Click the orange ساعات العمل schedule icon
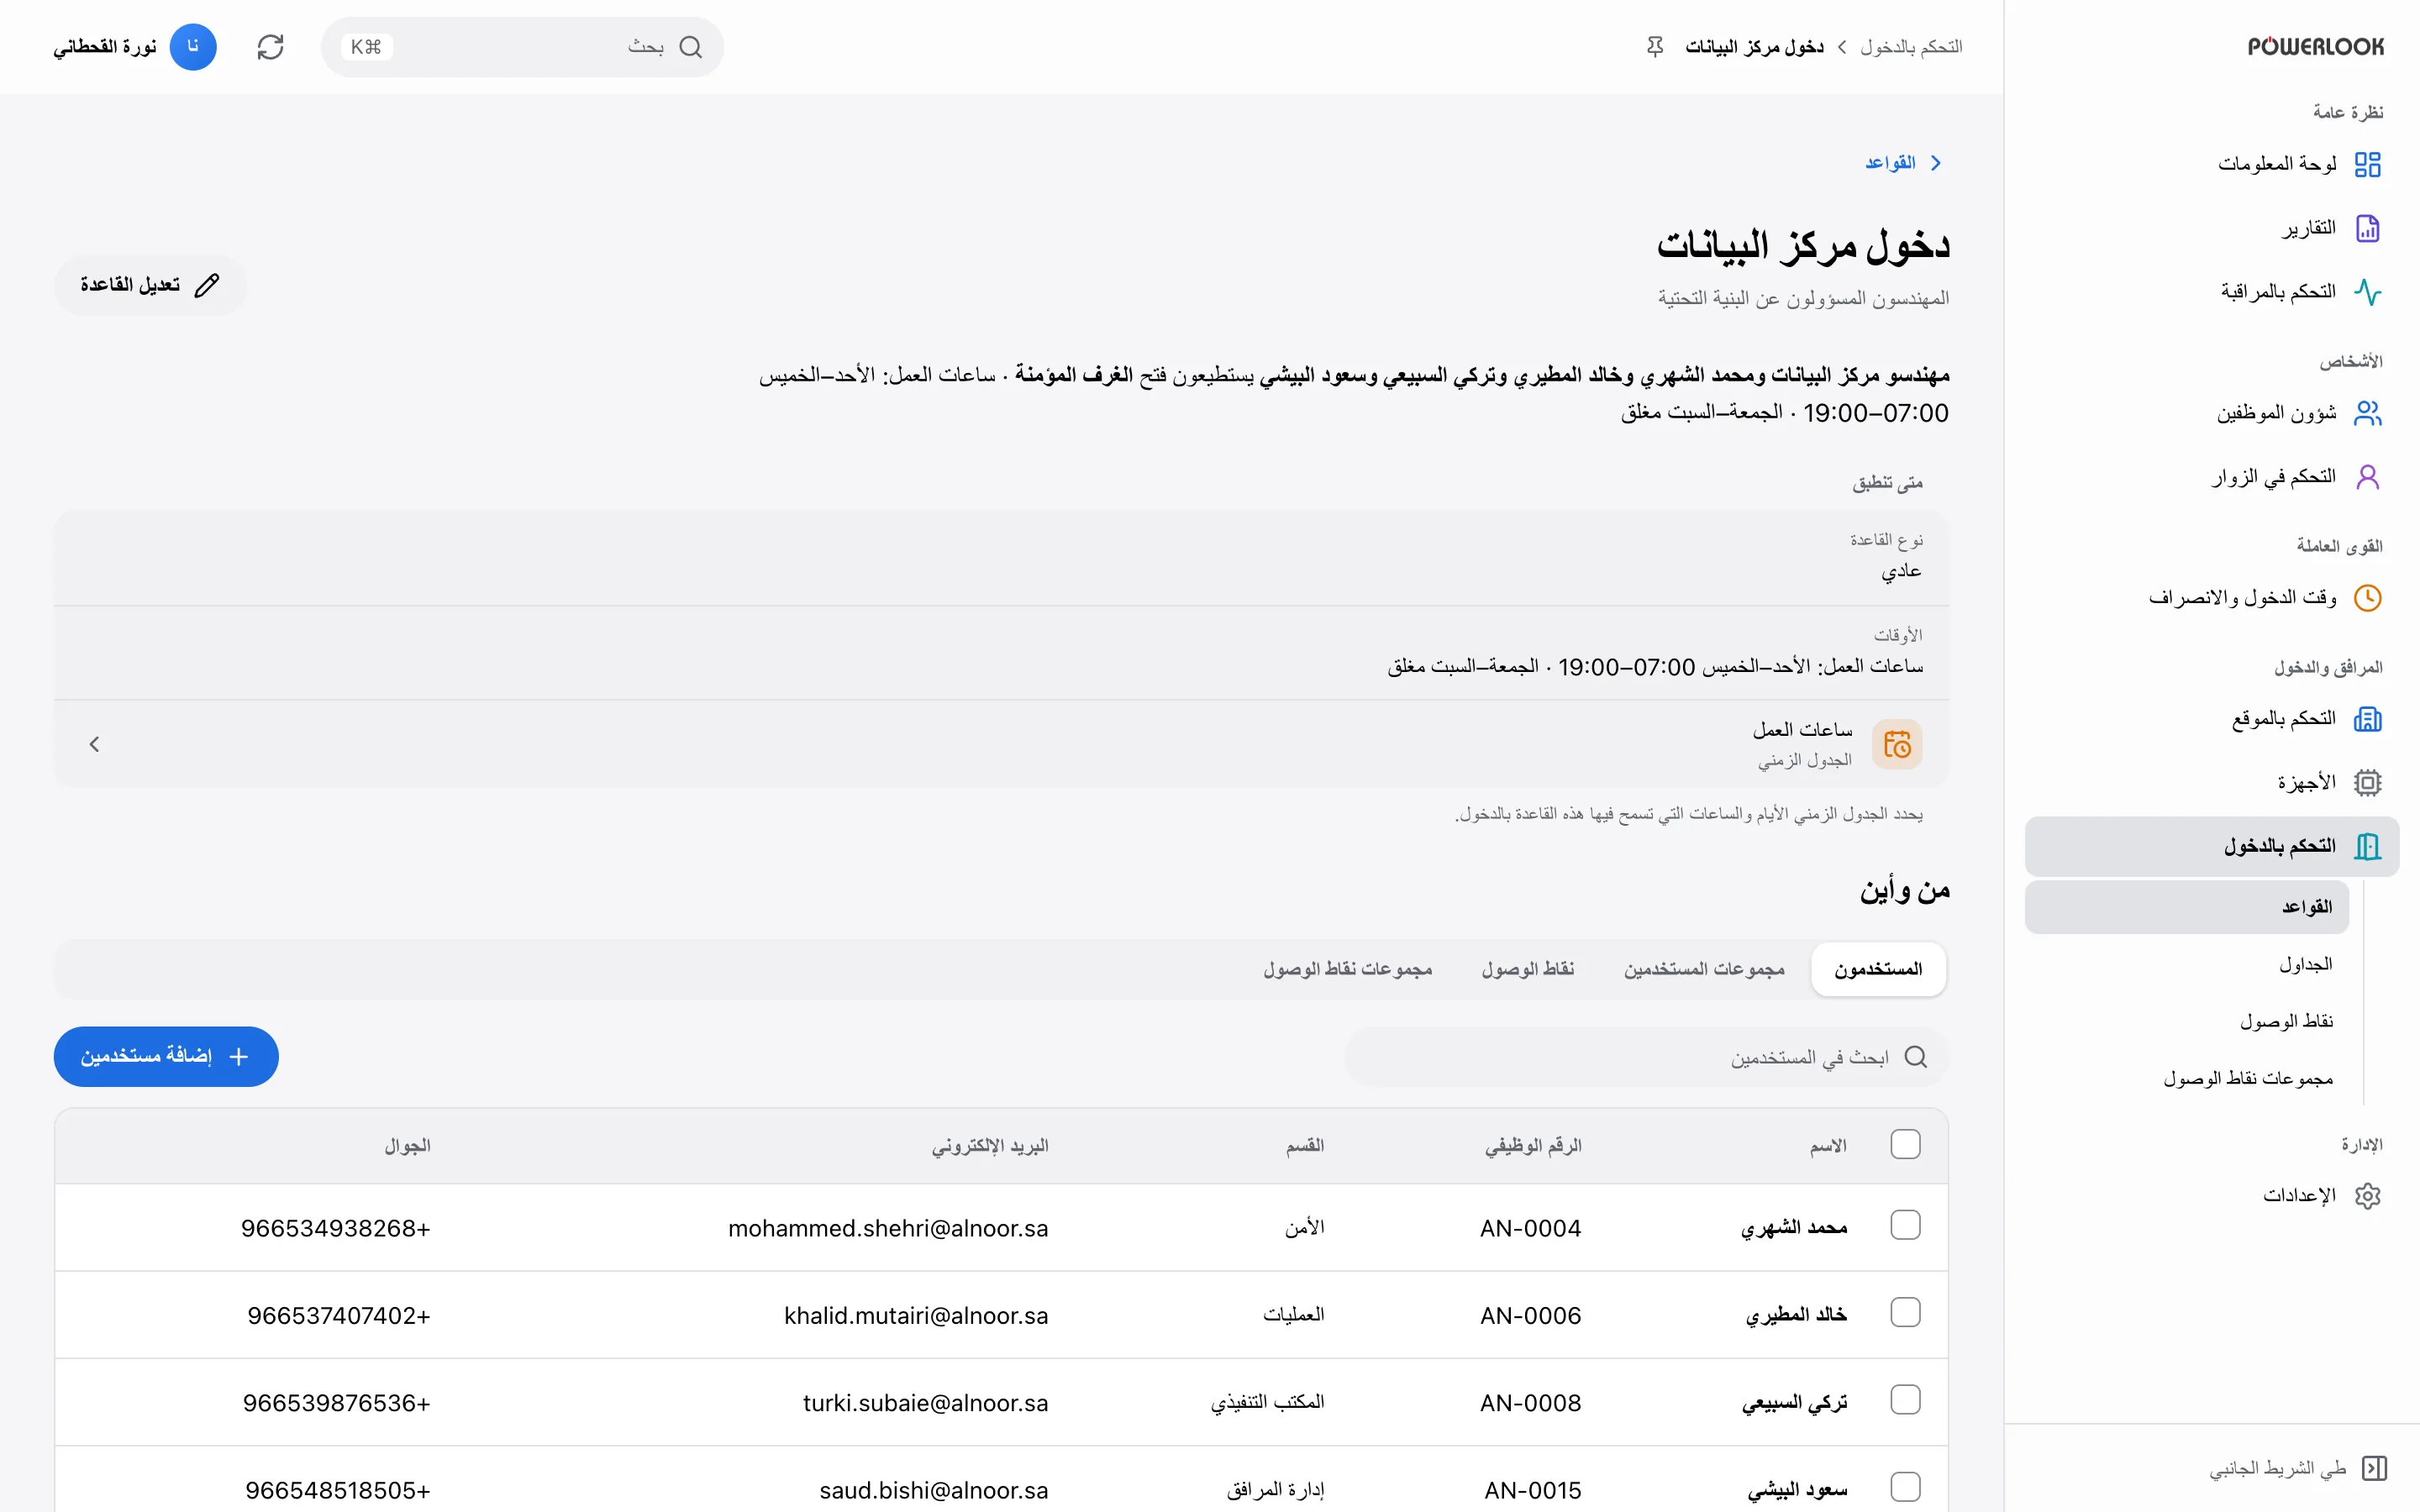2420x1512 pixels. pyautogui.click(x=1897, y=744)
